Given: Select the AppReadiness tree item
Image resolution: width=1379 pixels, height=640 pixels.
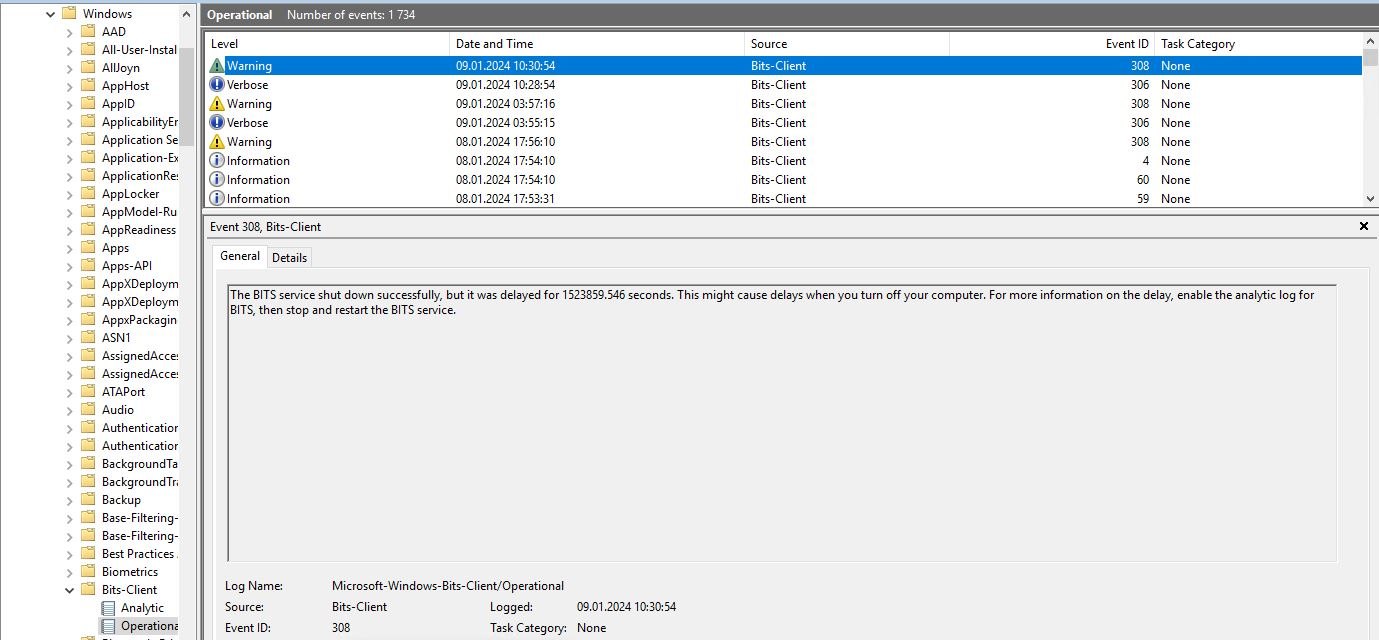Looking at the screenshot, I should 139,230.
